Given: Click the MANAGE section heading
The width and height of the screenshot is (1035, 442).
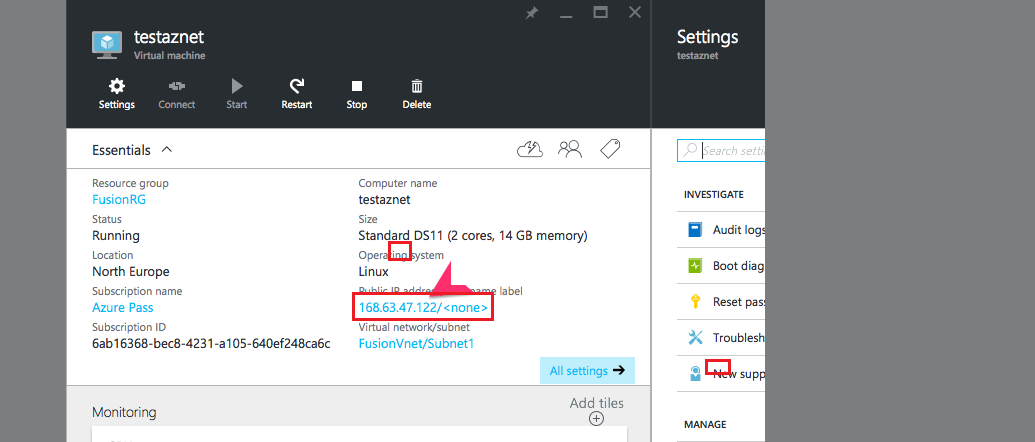Looking at the screenshot, I should [705, 424].
